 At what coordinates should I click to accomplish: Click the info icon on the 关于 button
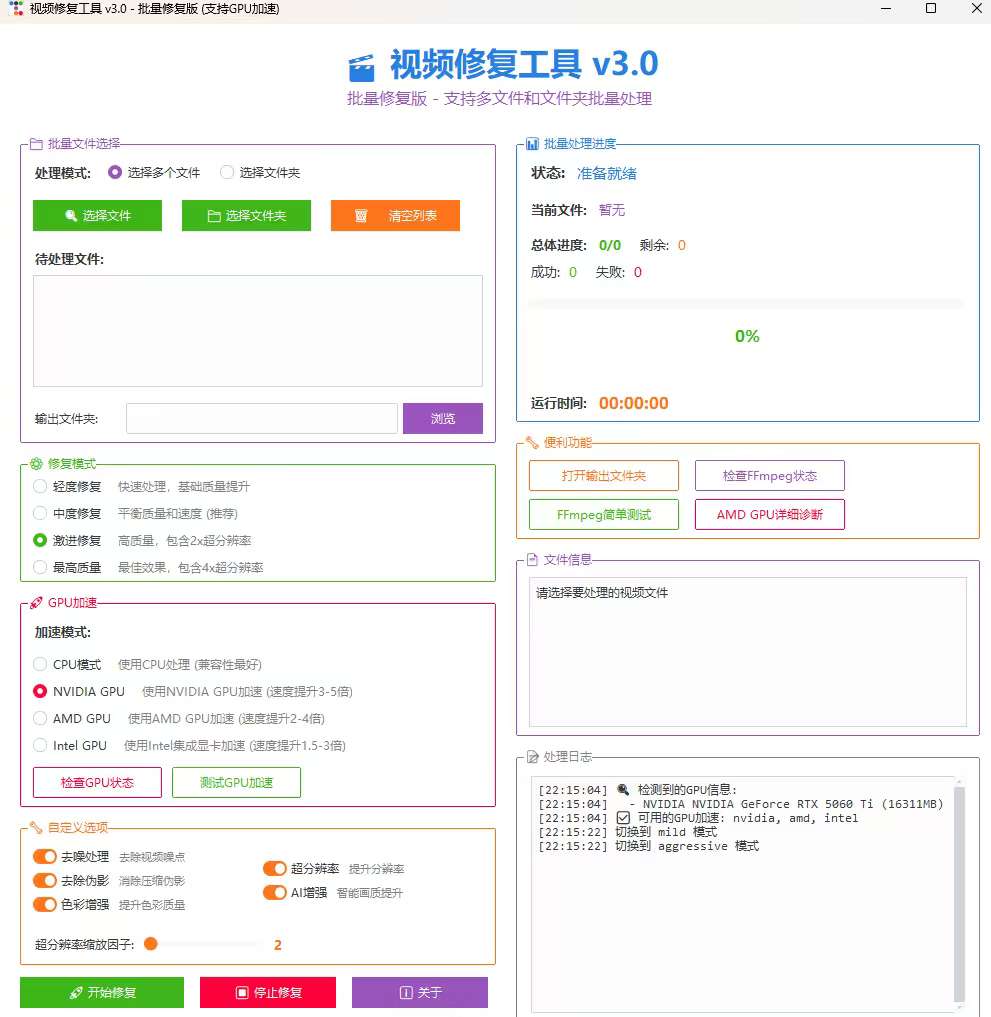406,992
